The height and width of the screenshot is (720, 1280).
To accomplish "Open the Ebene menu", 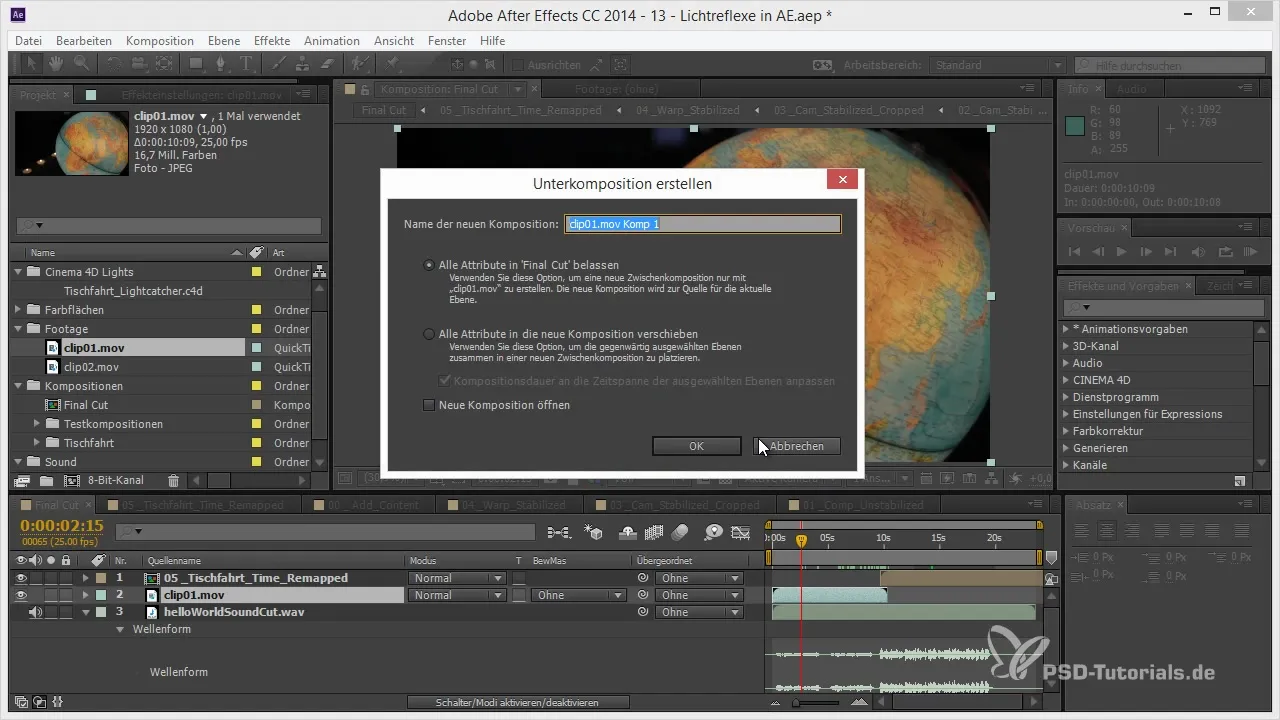I will pyautogui.click(x=224, y=41).
